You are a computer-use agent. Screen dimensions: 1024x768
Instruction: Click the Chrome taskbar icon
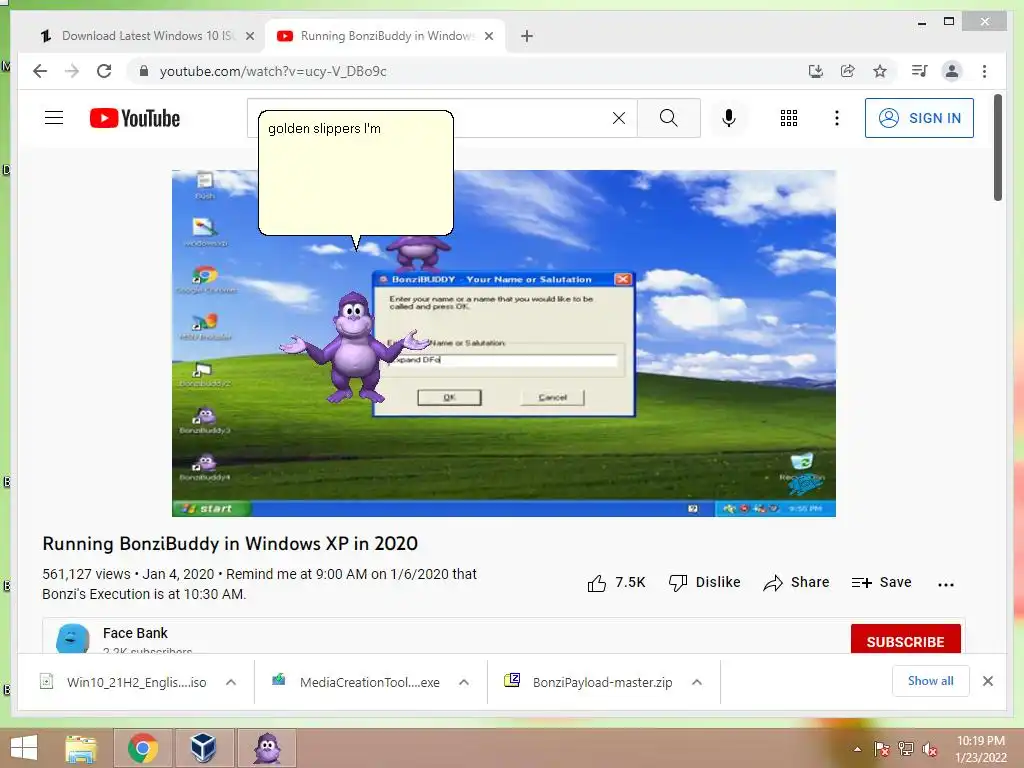143,748
